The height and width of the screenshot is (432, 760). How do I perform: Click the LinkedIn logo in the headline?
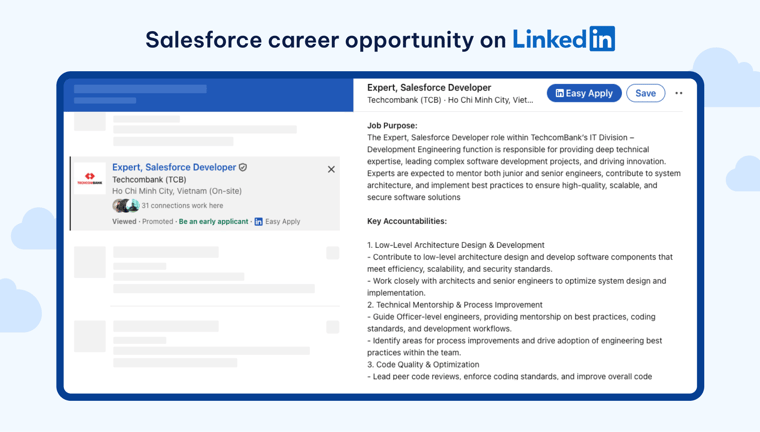coord(564,39)
